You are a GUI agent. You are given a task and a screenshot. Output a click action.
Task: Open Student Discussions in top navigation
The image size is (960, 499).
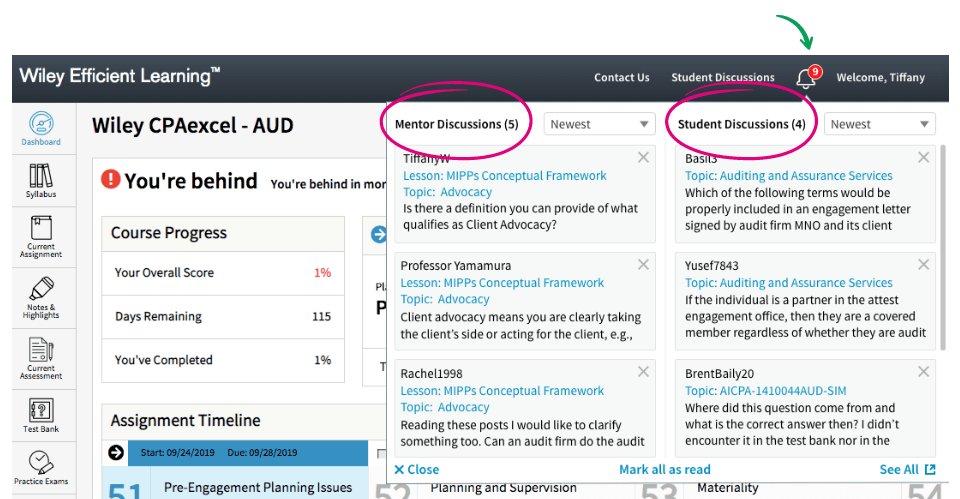(x=722, y=78)
